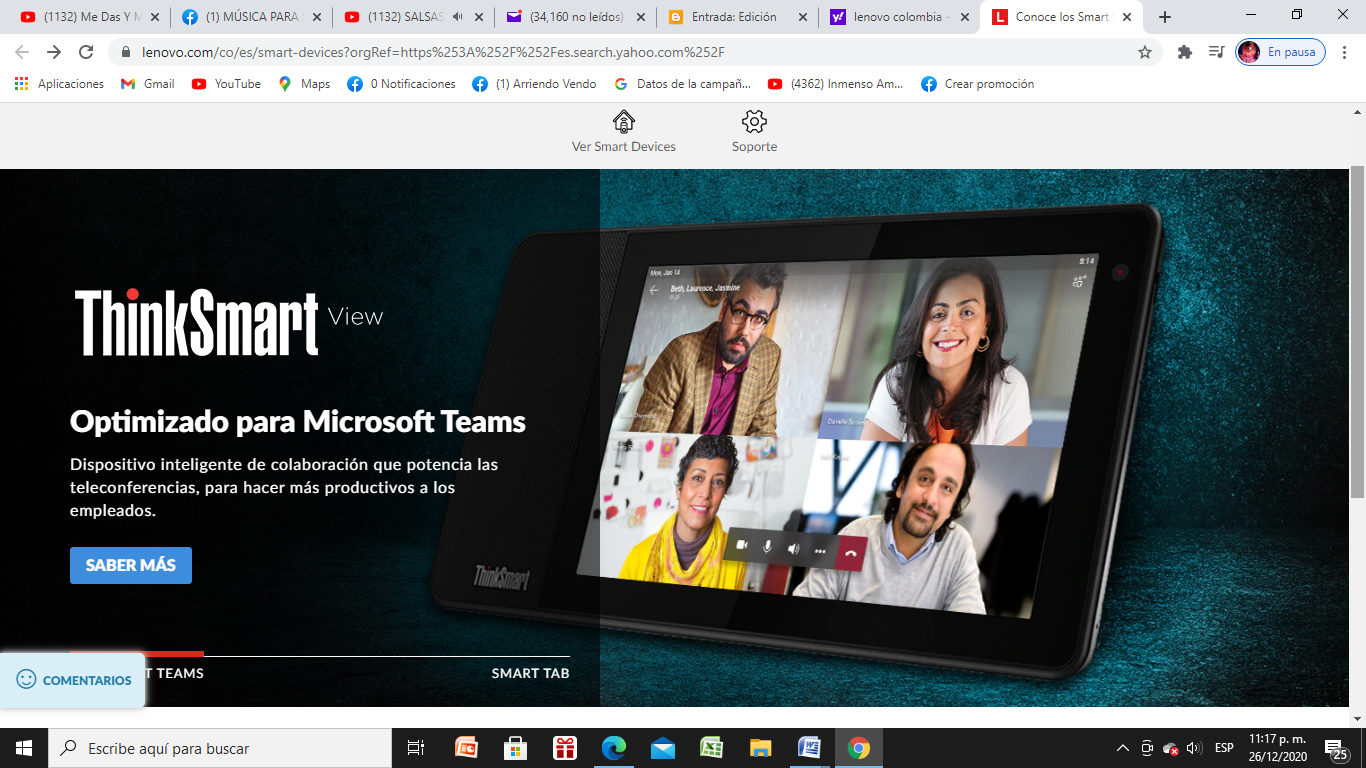Switch to the Entrada: Edición Blogger tab
The image size is (1366, 768).
click(737, 17)
